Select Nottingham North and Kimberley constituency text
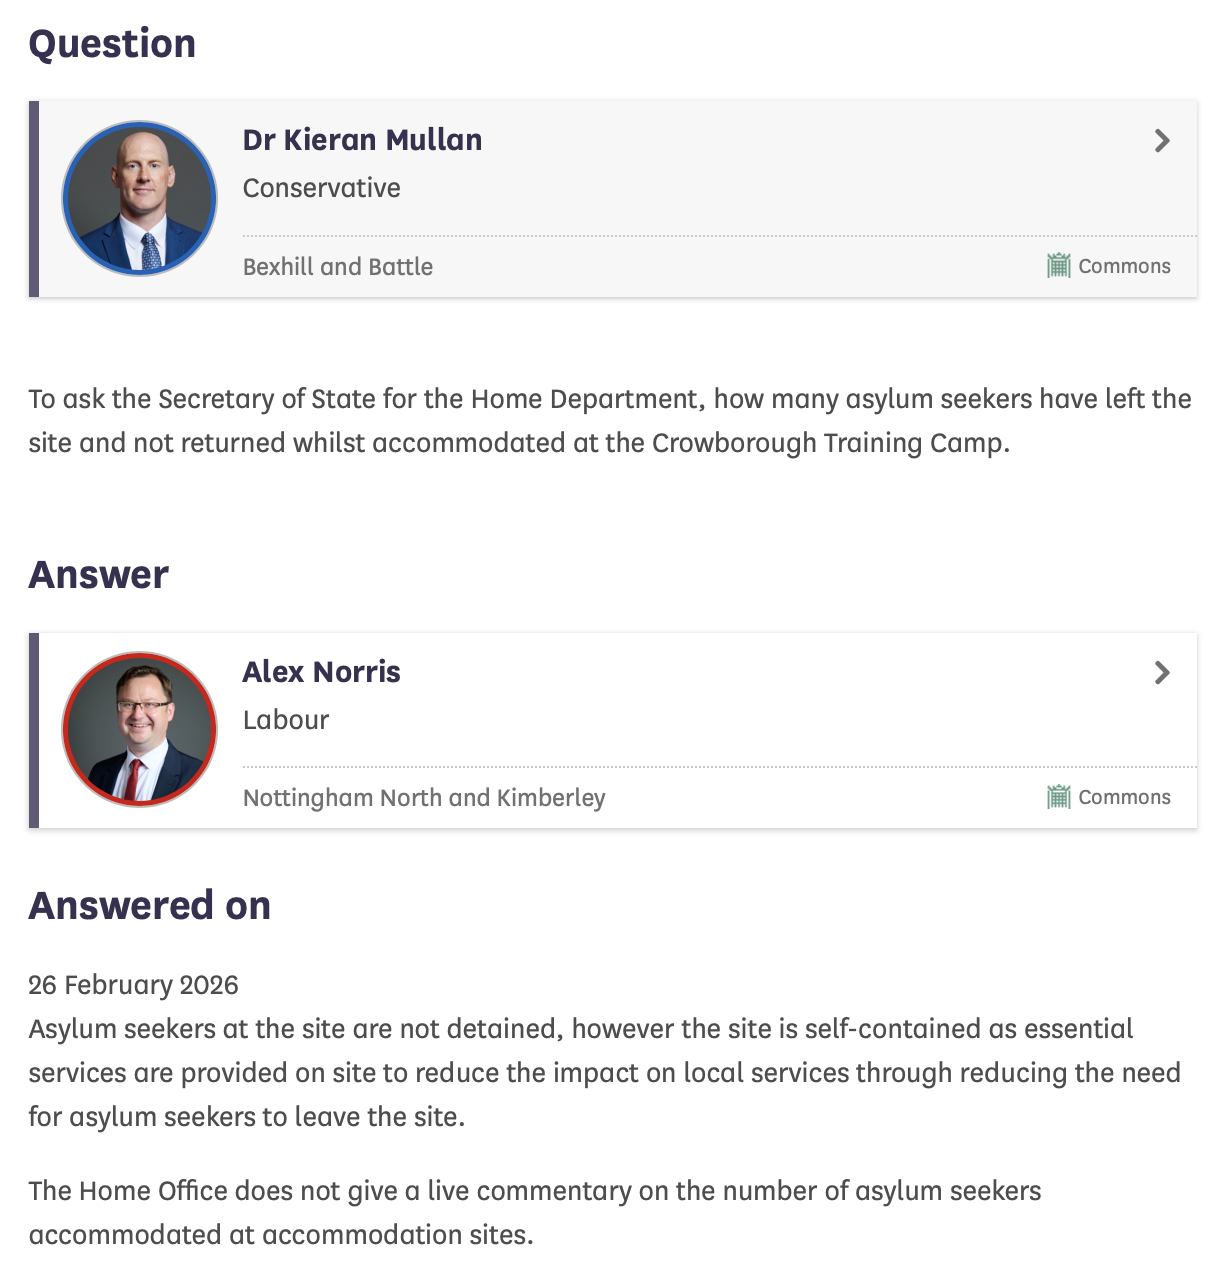This screenshot has height=1270, width=1230. [424, 798]
